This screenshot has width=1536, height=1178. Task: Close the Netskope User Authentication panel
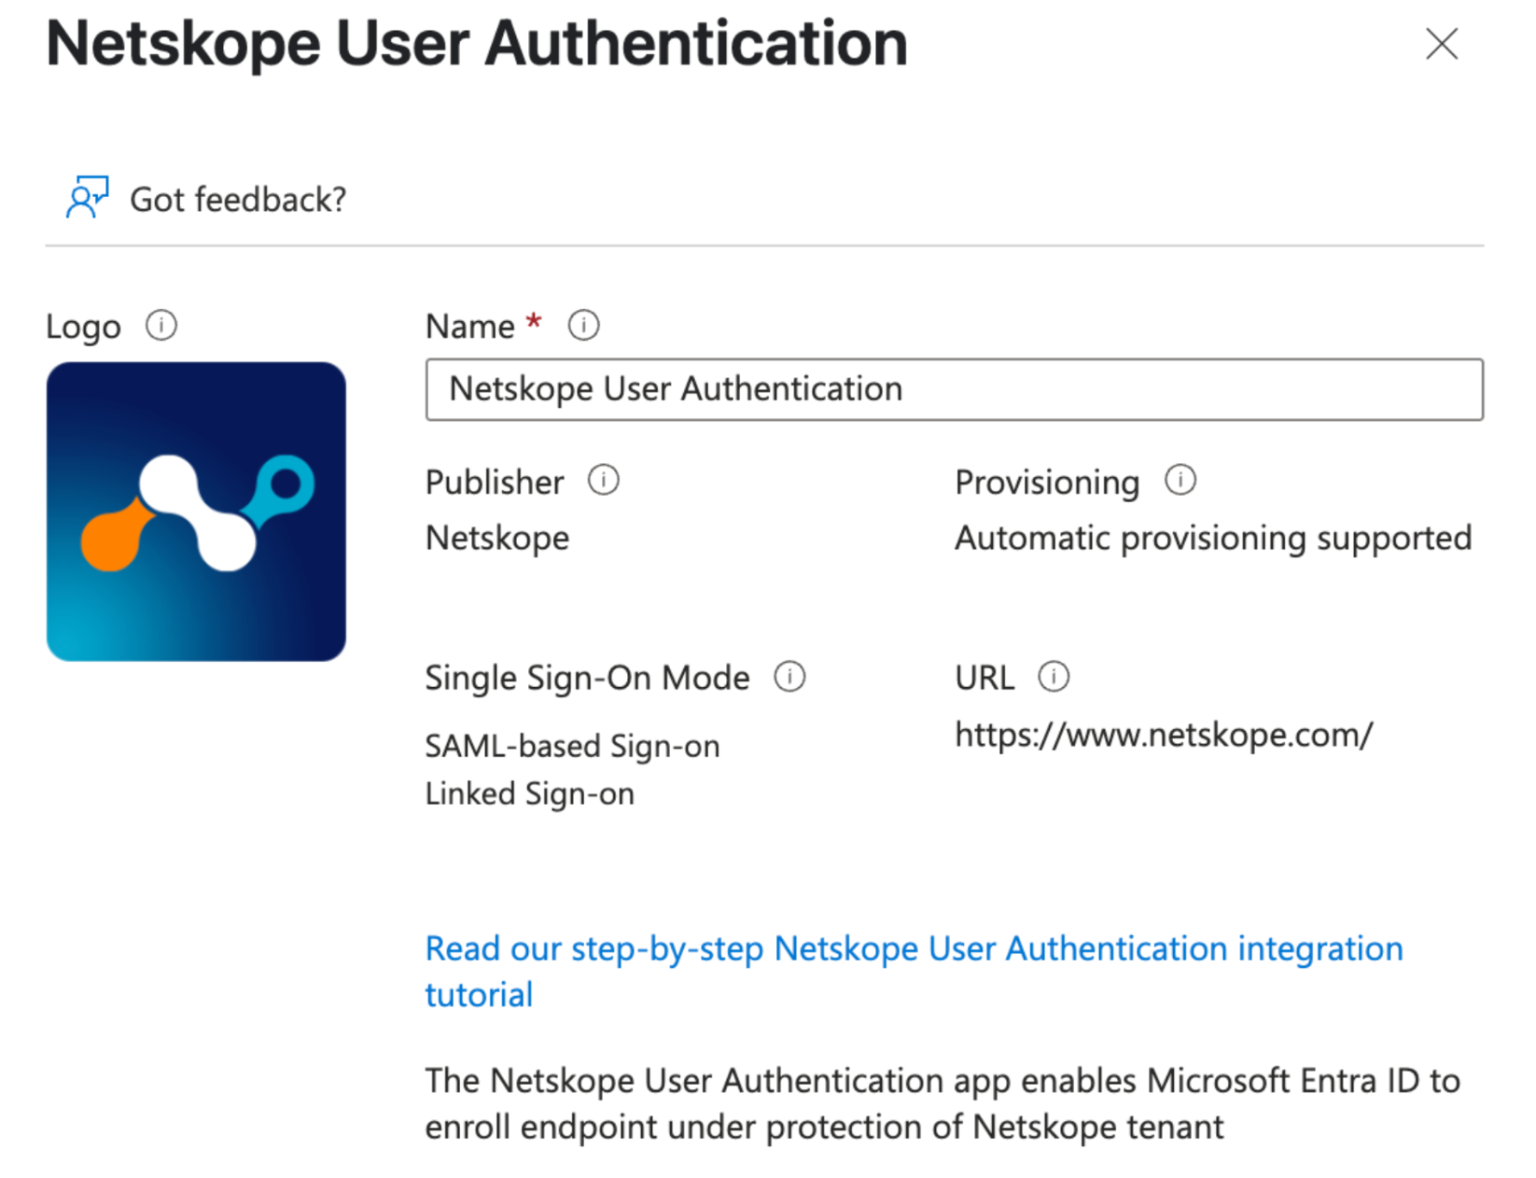point(1441,44)
